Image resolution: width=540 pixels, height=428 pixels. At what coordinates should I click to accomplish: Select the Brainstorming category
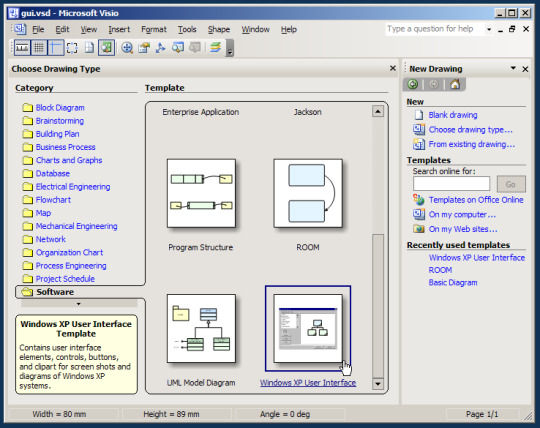click(53, 121)
